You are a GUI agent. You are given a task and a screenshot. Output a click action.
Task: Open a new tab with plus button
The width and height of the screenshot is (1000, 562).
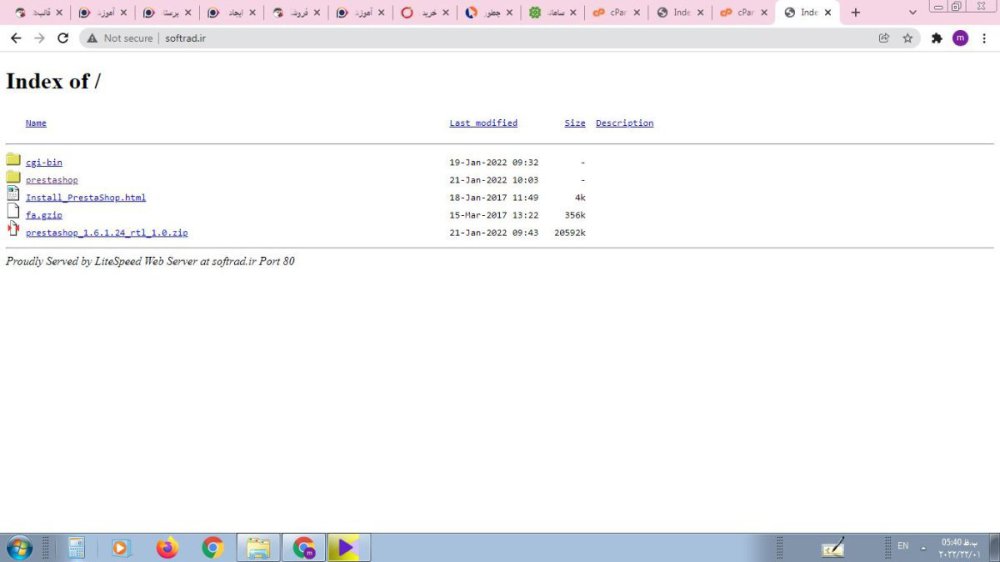point(855,13)
